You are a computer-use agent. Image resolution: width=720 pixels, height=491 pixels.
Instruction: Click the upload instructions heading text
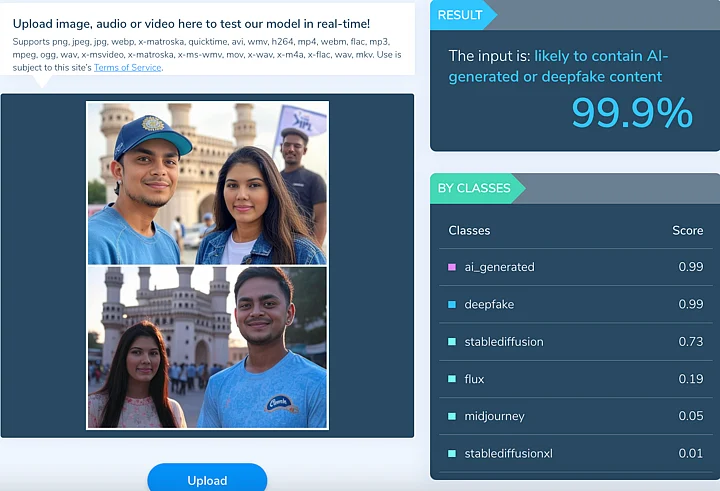point(191,24)
